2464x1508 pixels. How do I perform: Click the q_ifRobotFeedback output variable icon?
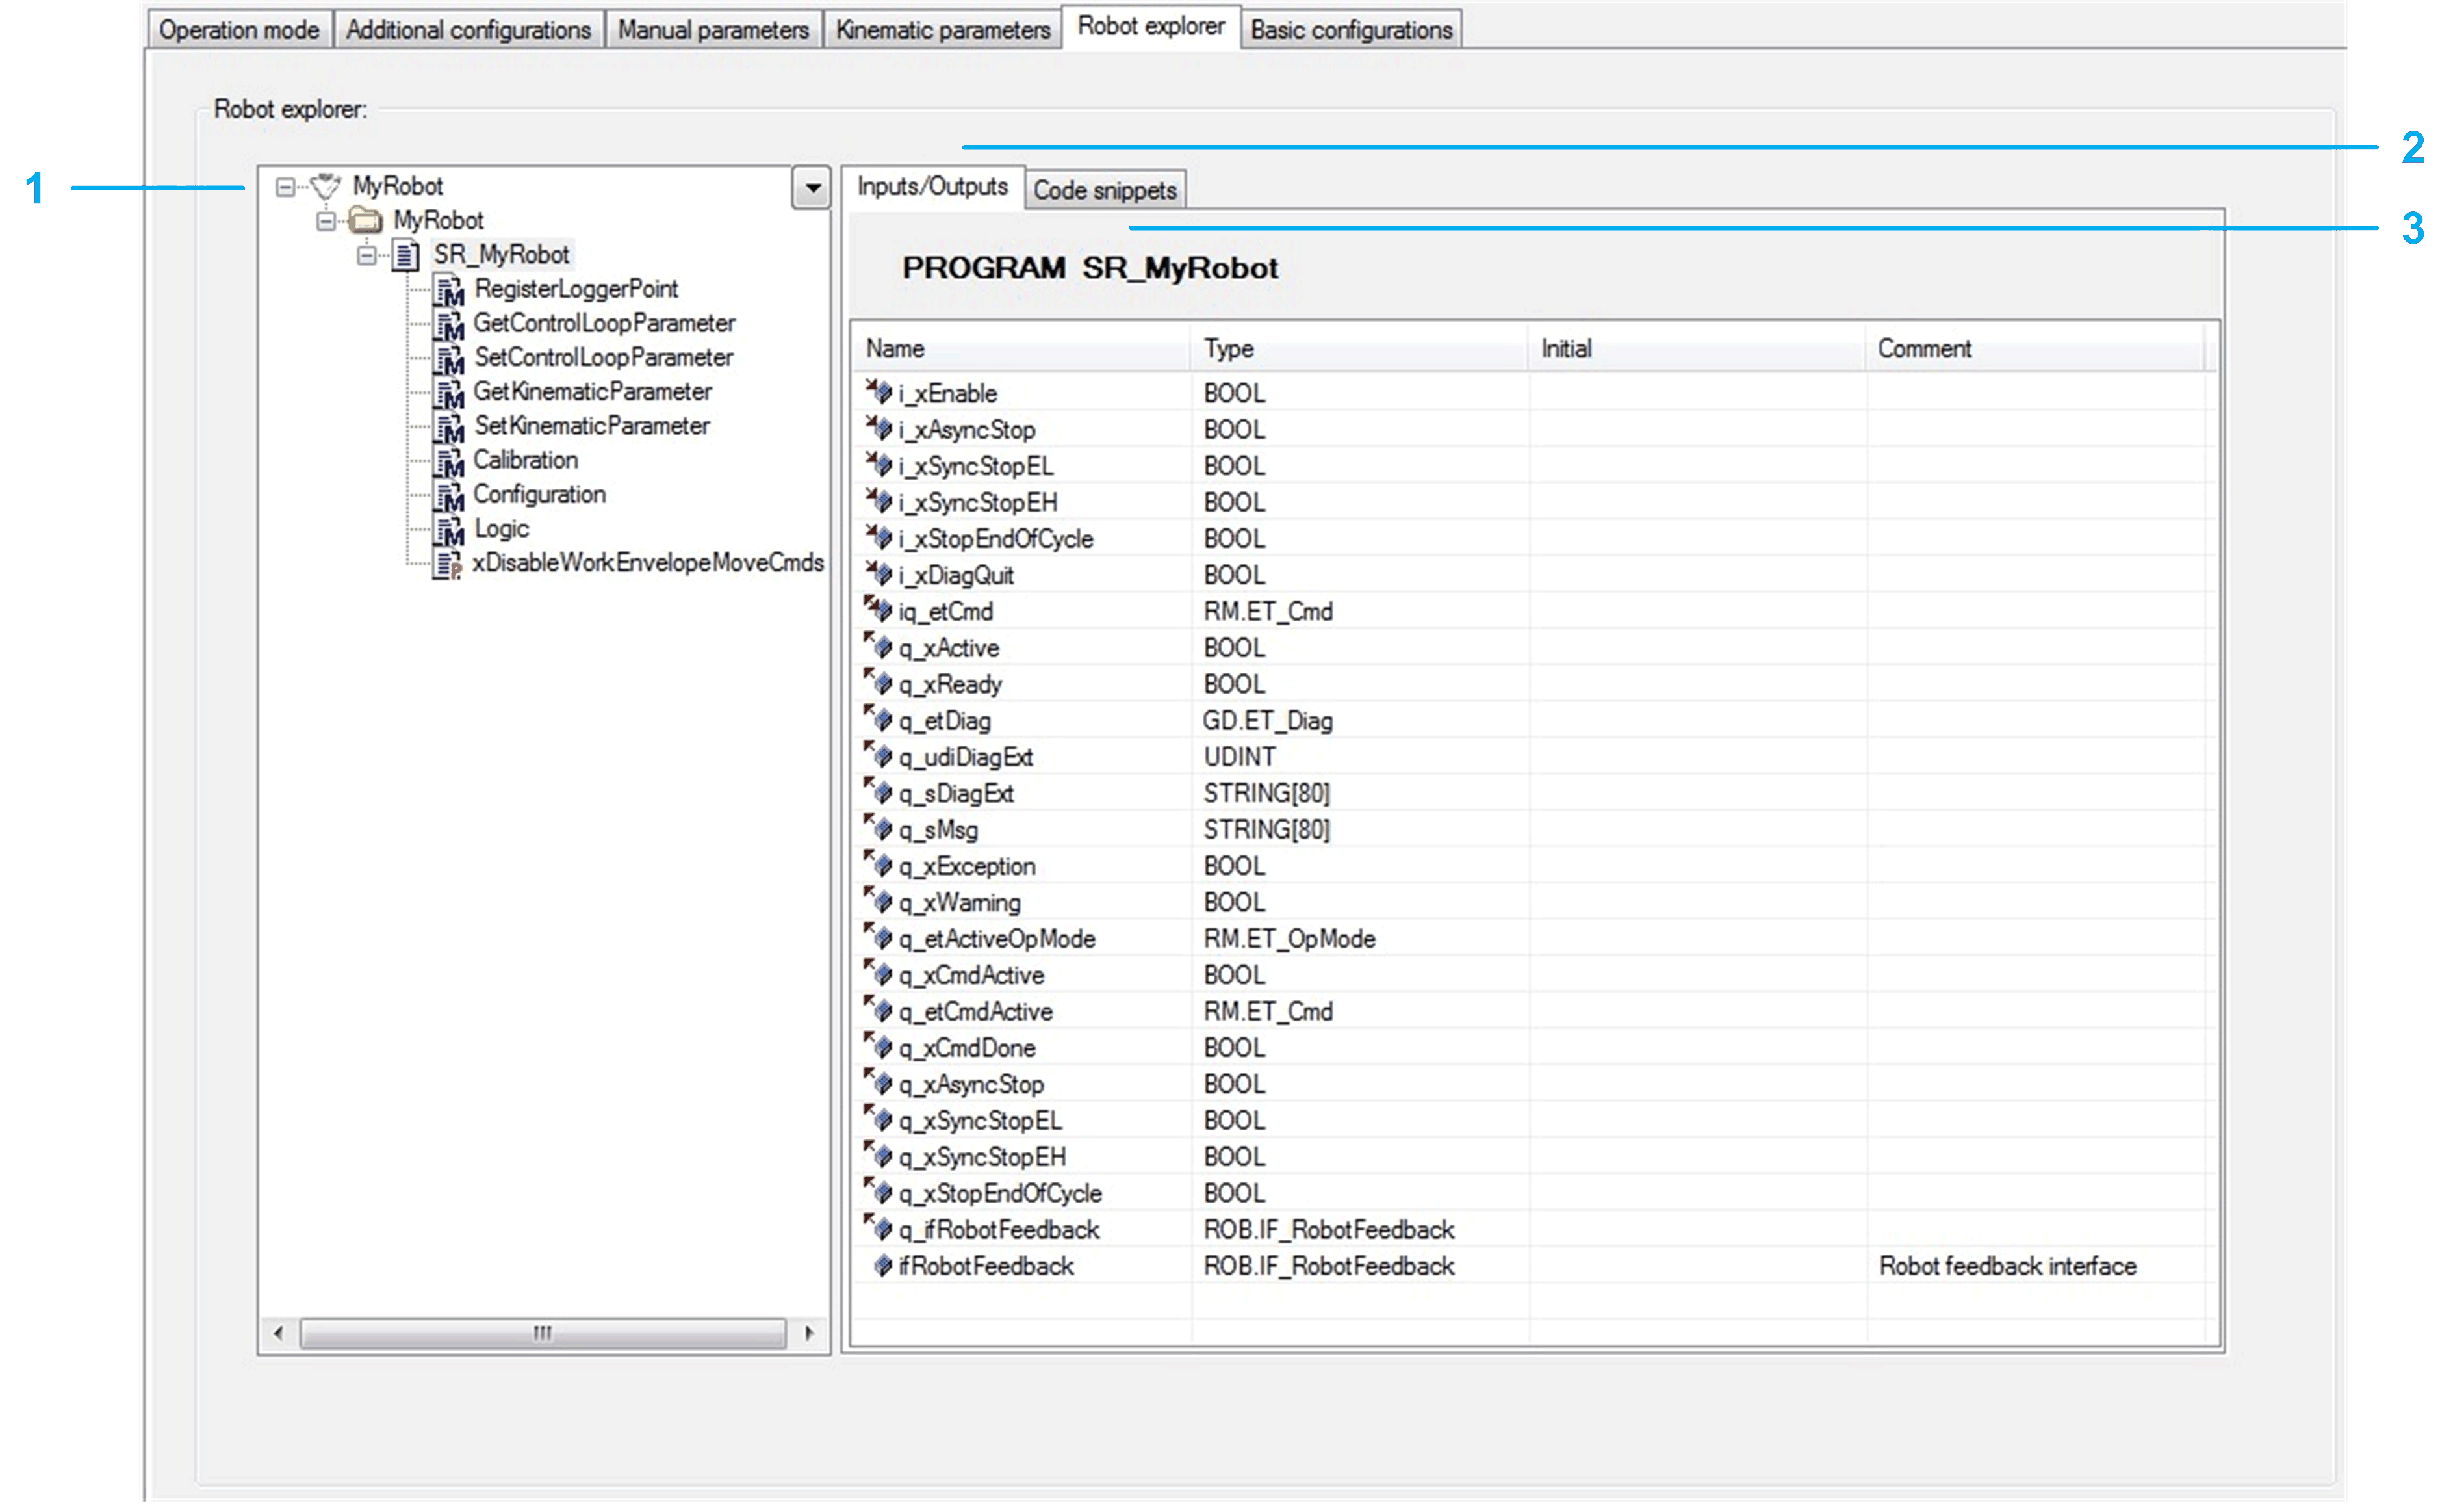(x=879, y=1228)
